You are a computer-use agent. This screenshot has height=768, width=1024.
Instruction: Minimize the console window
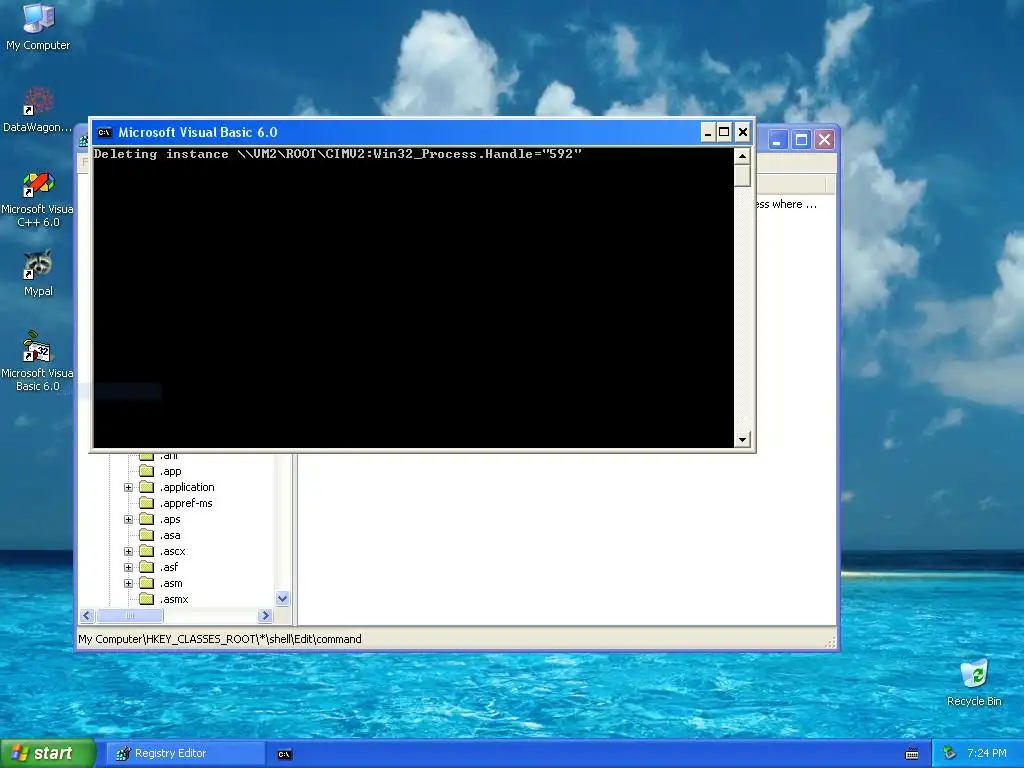[x=708, y=133]
